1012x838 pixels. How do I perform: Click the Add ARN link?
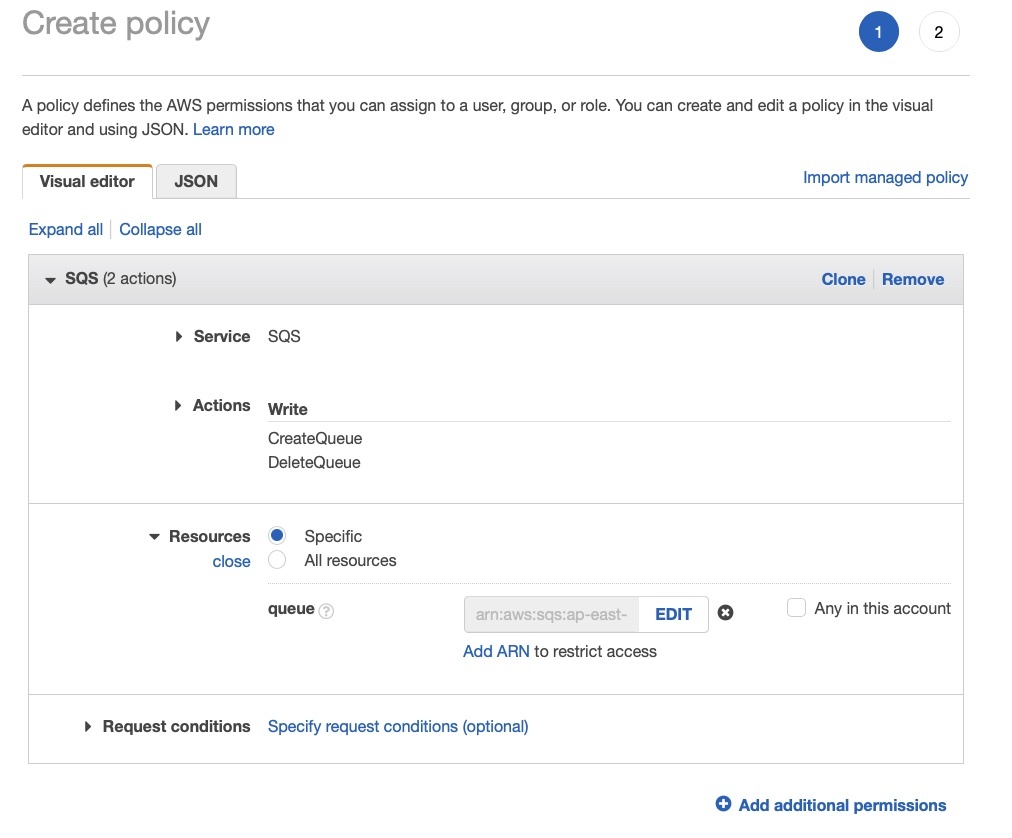pyautogui.click(x=496, y=651)
